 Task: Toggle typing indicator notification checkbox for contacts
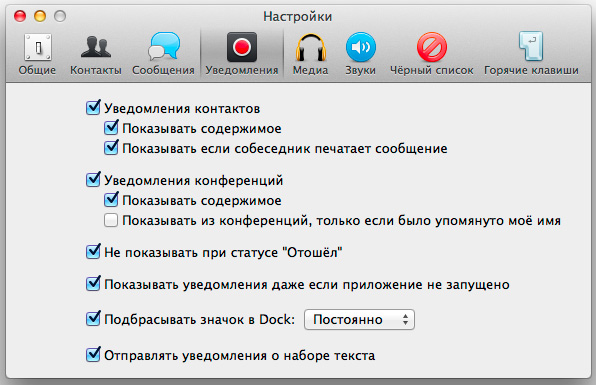[x=111, y=148]
